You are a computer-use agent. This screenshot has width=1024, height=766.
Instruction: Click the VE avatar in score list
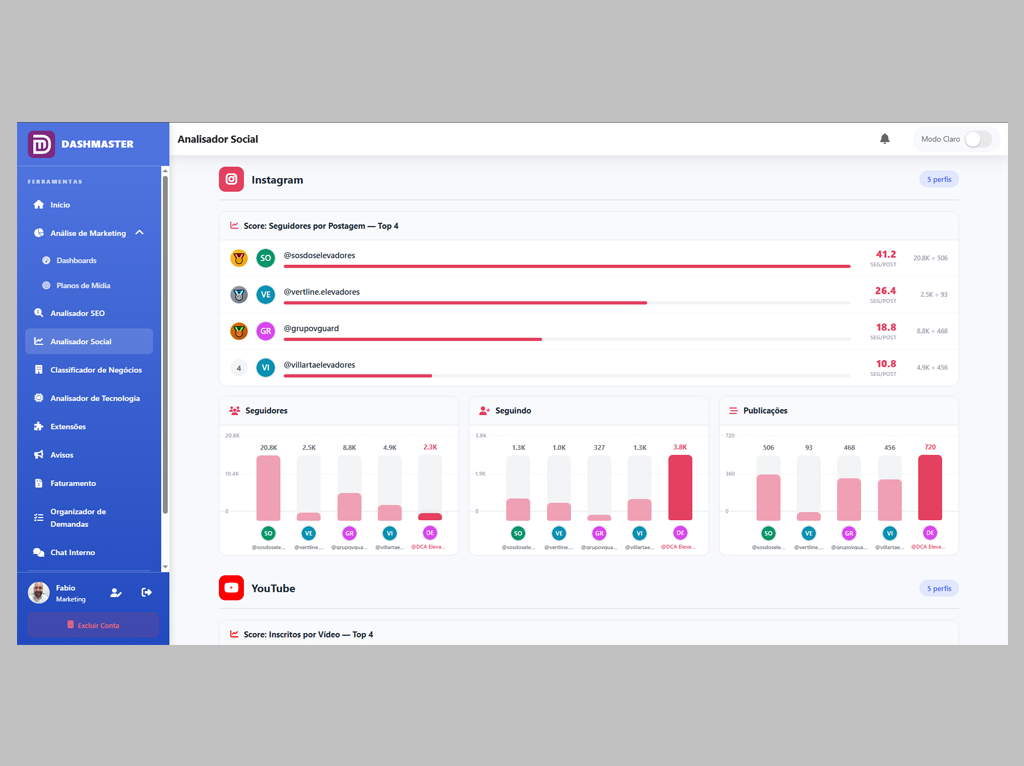point(265,295)
